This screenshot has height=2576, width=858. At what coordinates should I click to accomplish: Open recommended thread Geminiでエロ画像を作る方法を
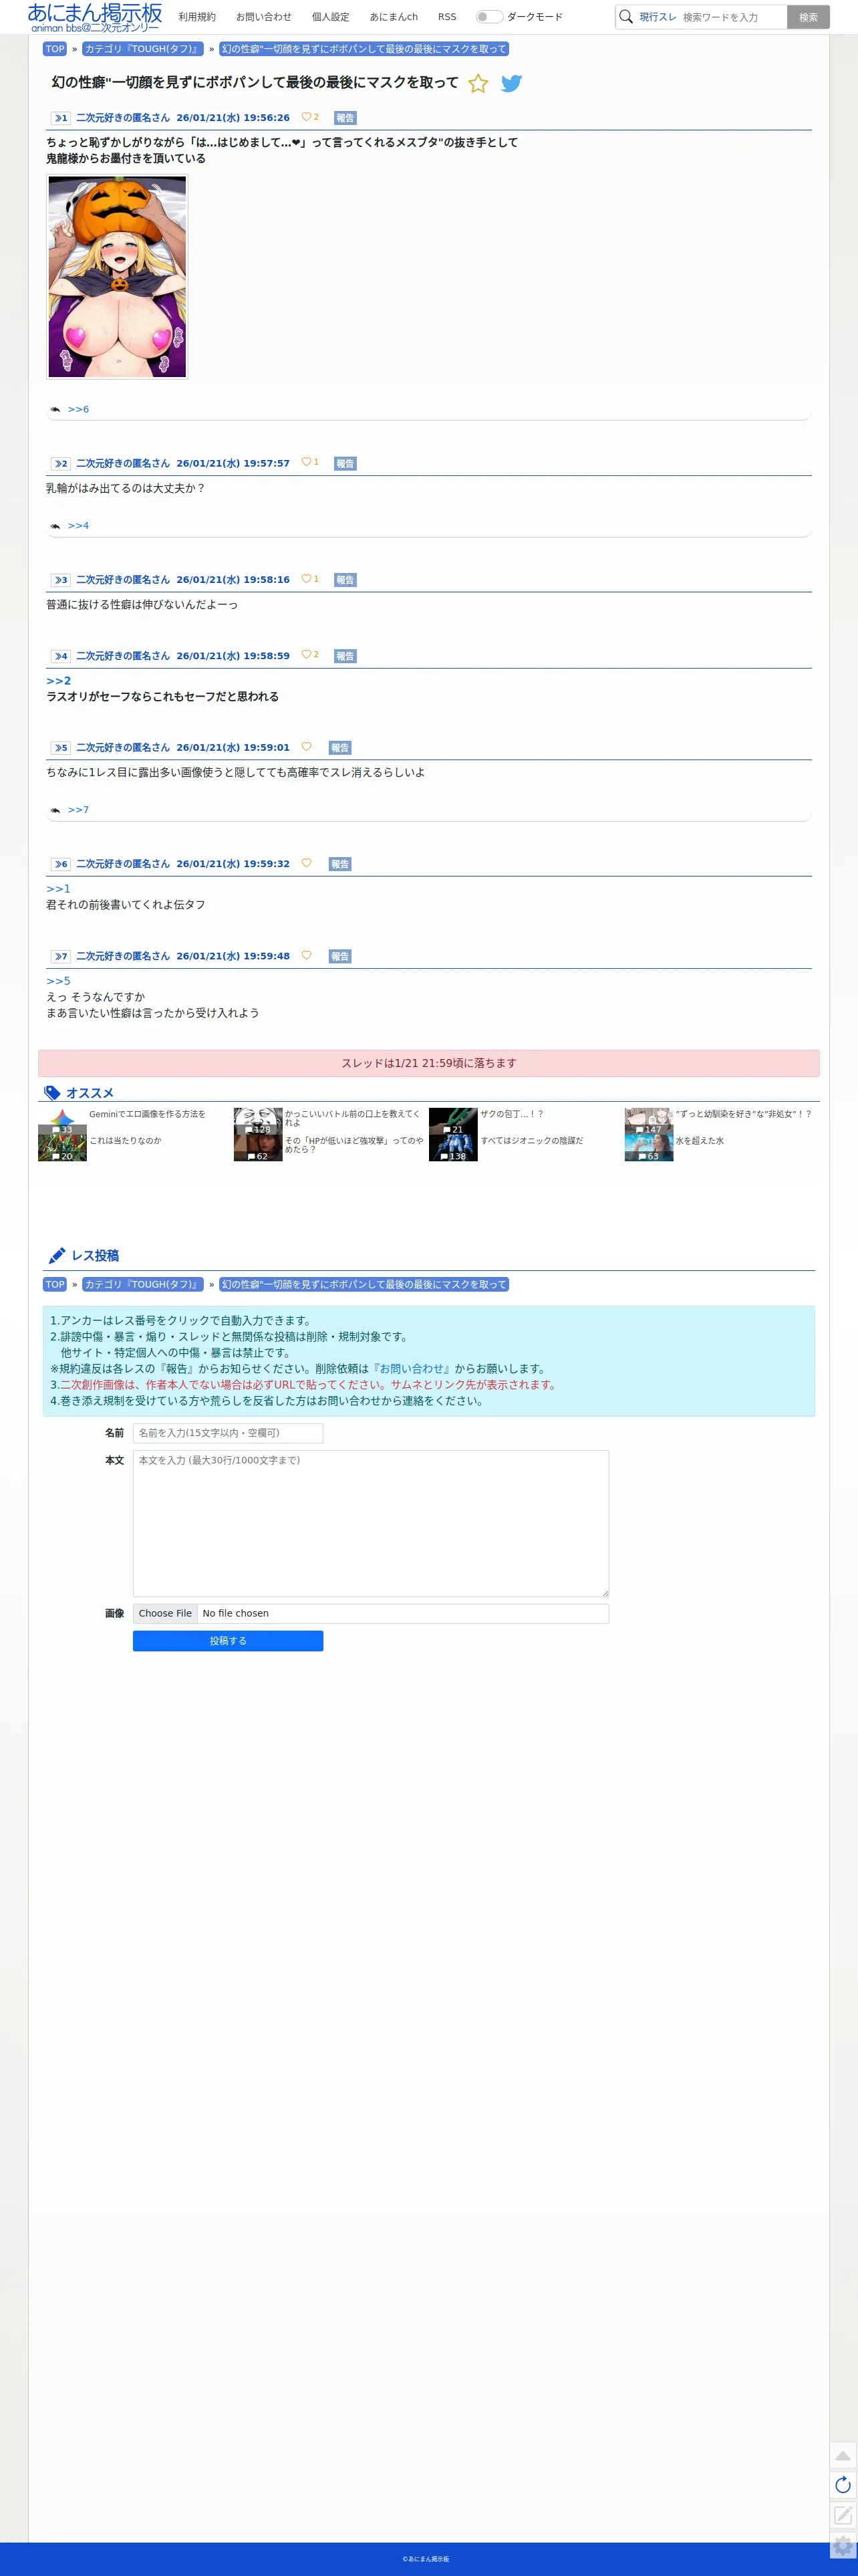[147, 1114]
